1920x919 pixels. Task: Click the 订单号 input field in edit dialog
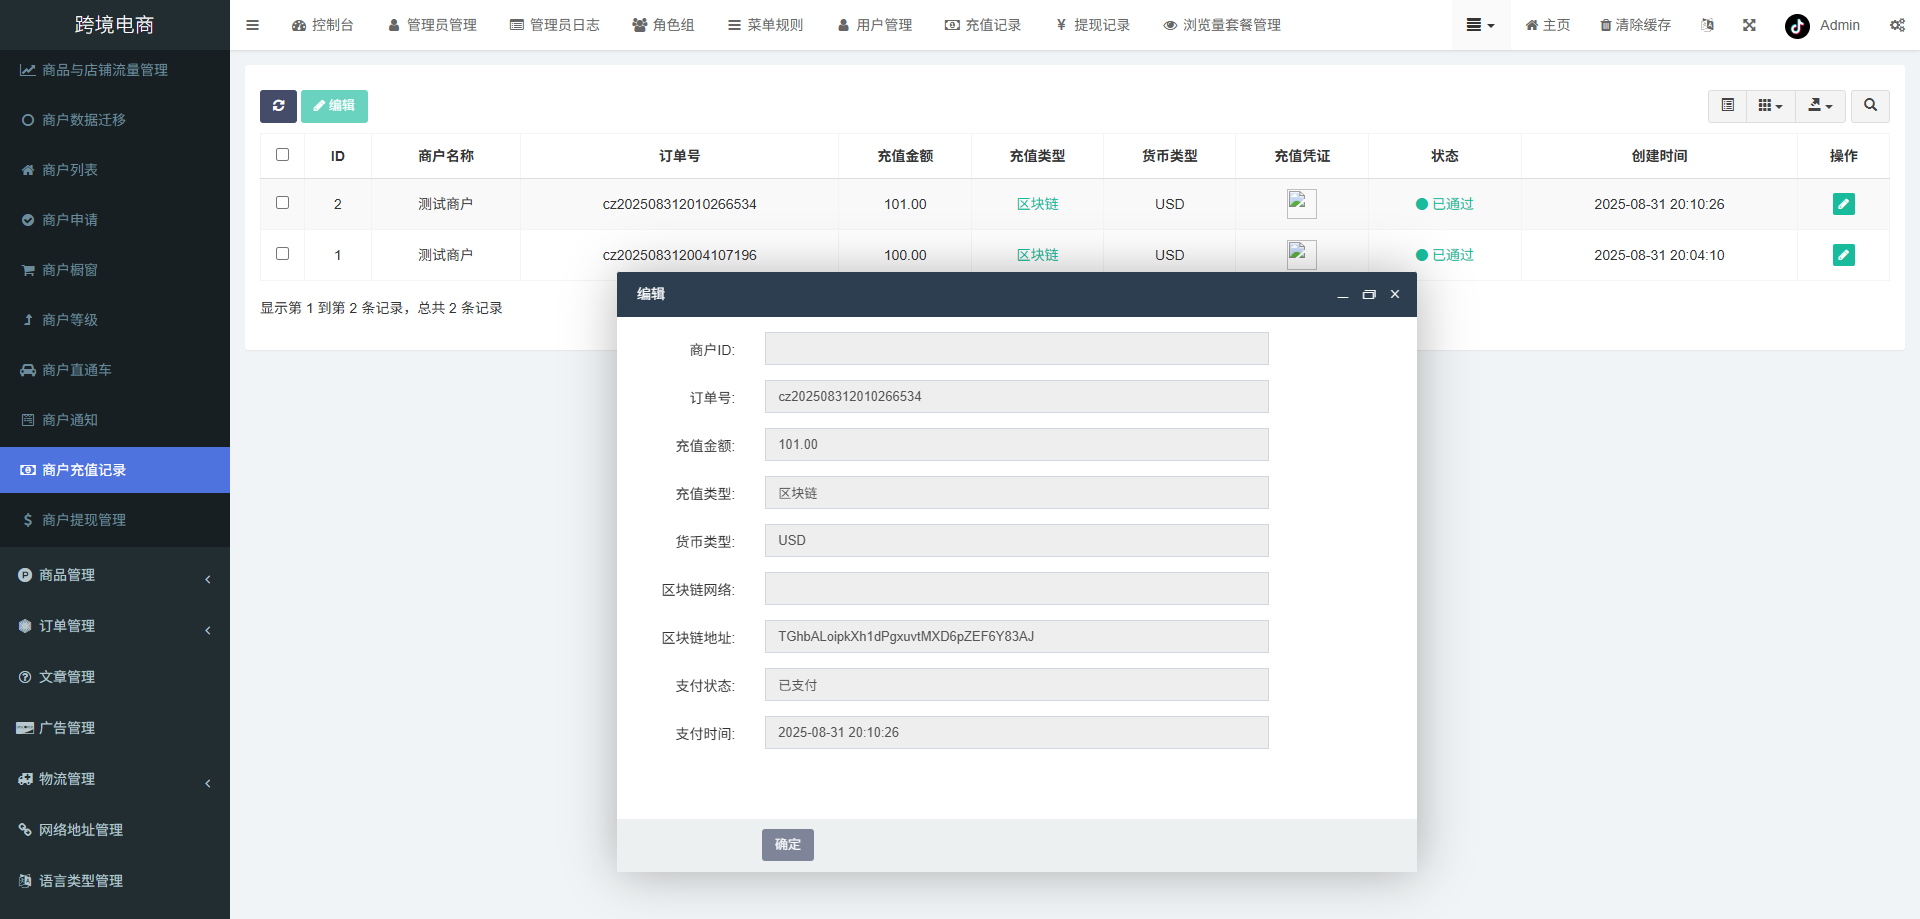(x=1015, y=396)
